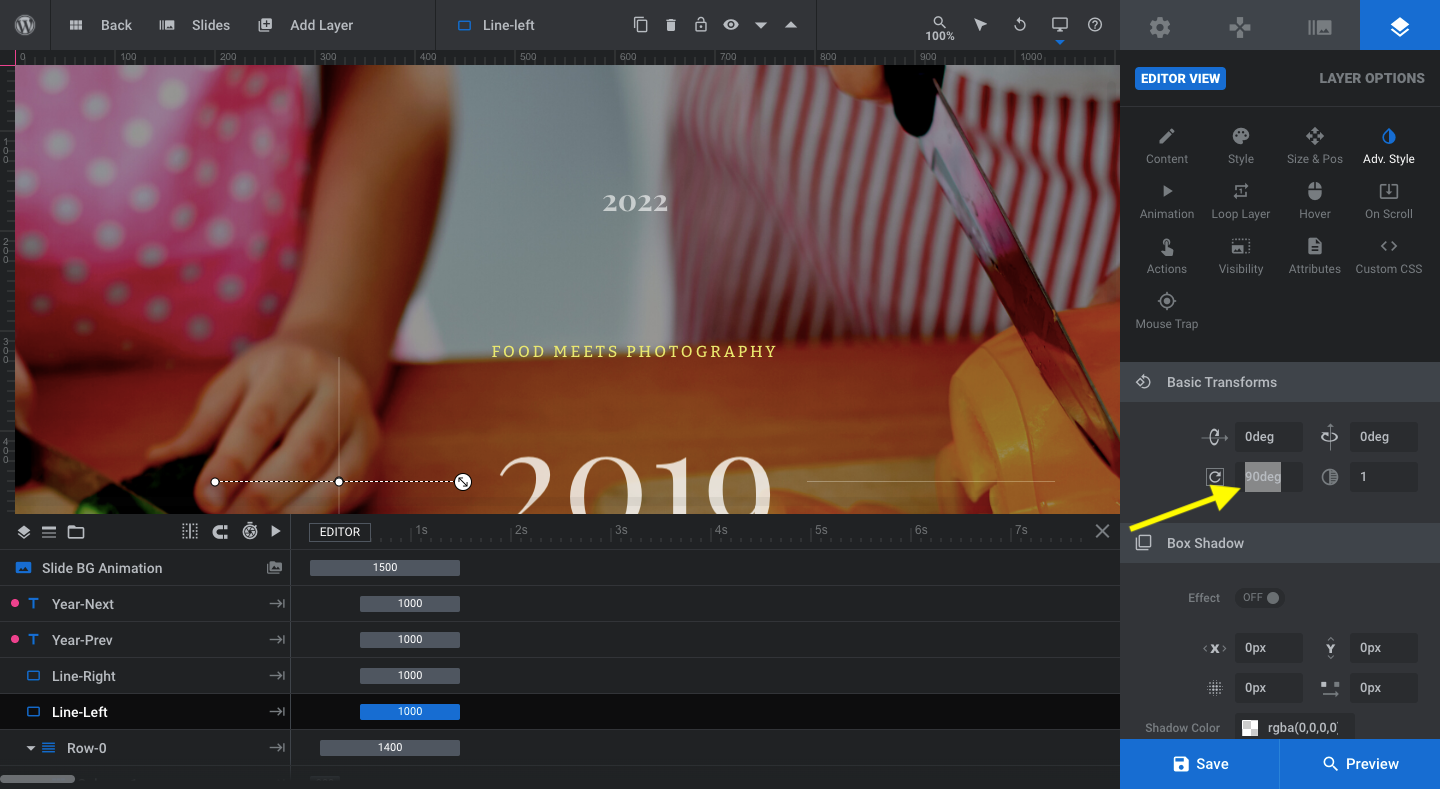This screenshot has height=789, width=1440.
Task: Open the zoom 100% control
Action: coord(939,28)
